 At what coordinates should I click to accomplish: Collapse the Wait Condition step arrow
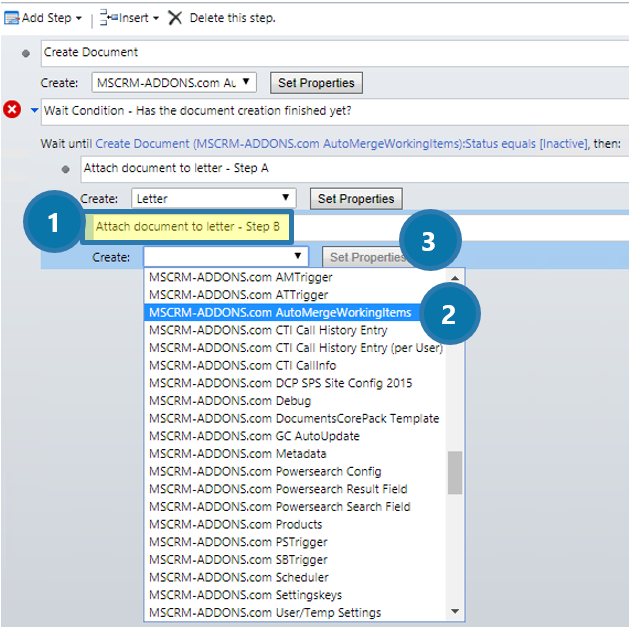pos(34,110)
